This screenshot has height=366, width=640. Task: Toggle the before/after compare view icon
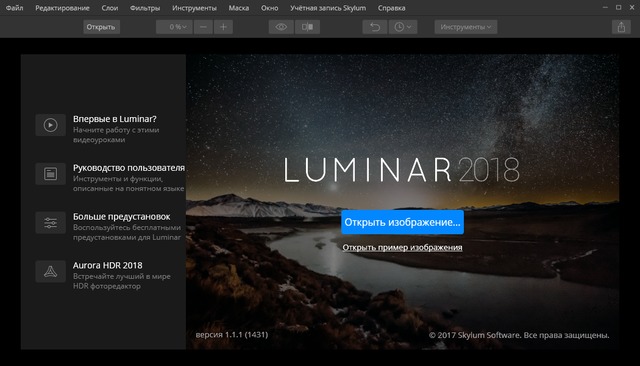tap(307, 27)
